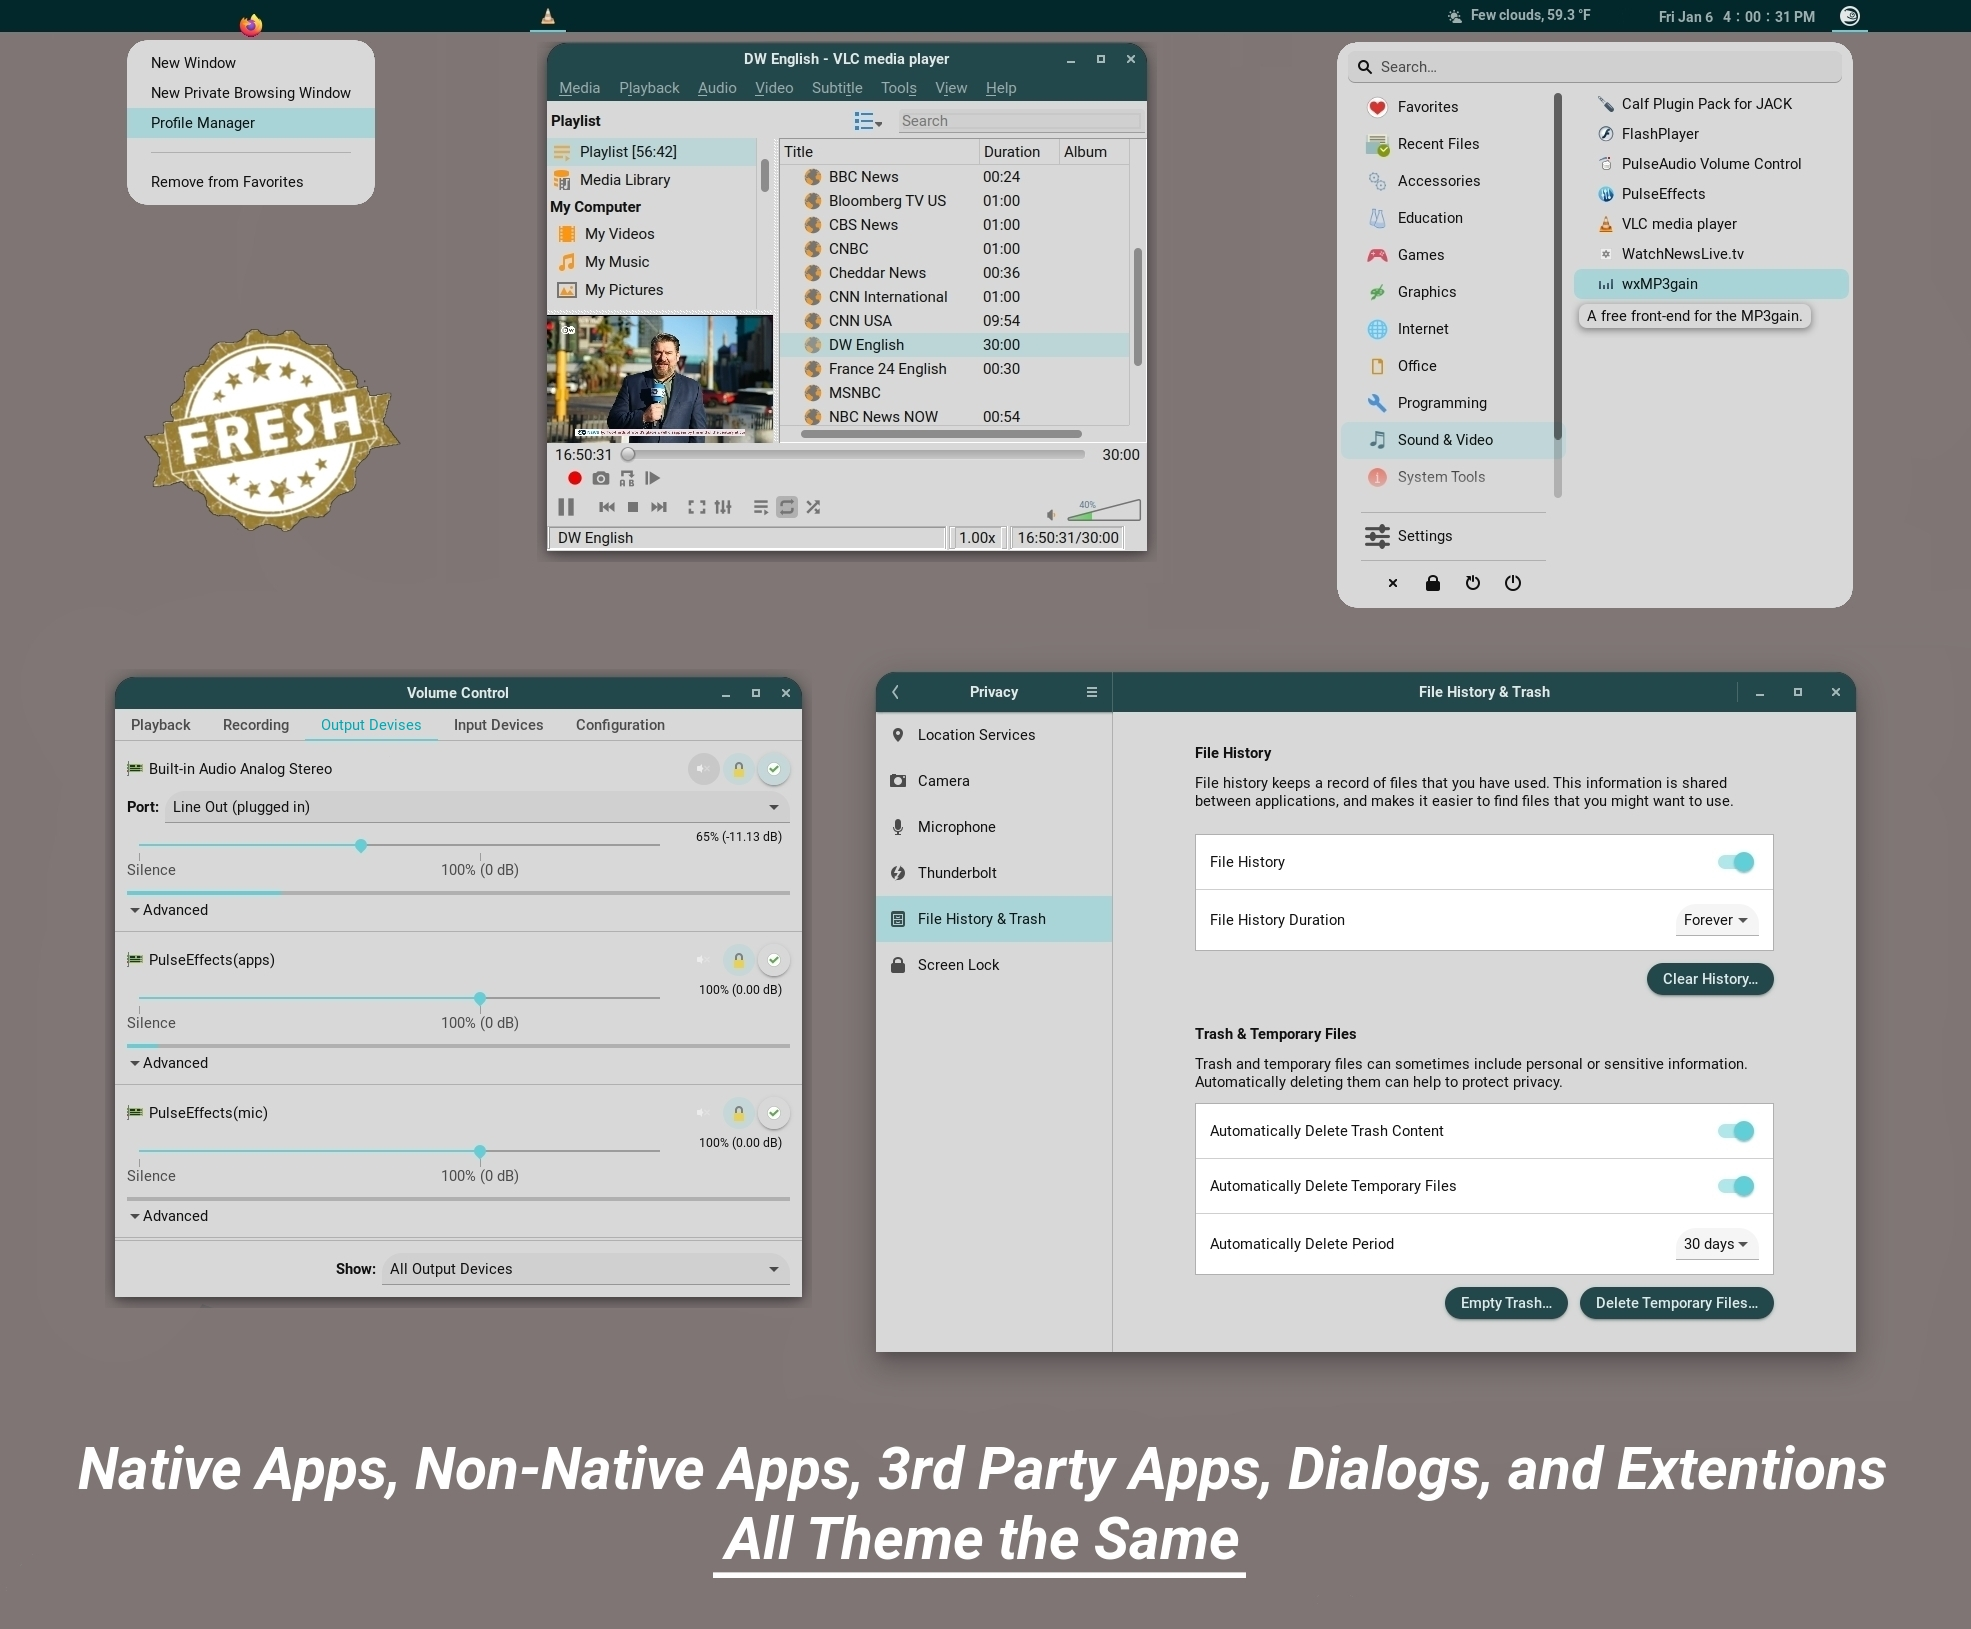The image size is (1971, 1629).
Task: Click the power off icon in menu
Action: [x=1513, y=583]
